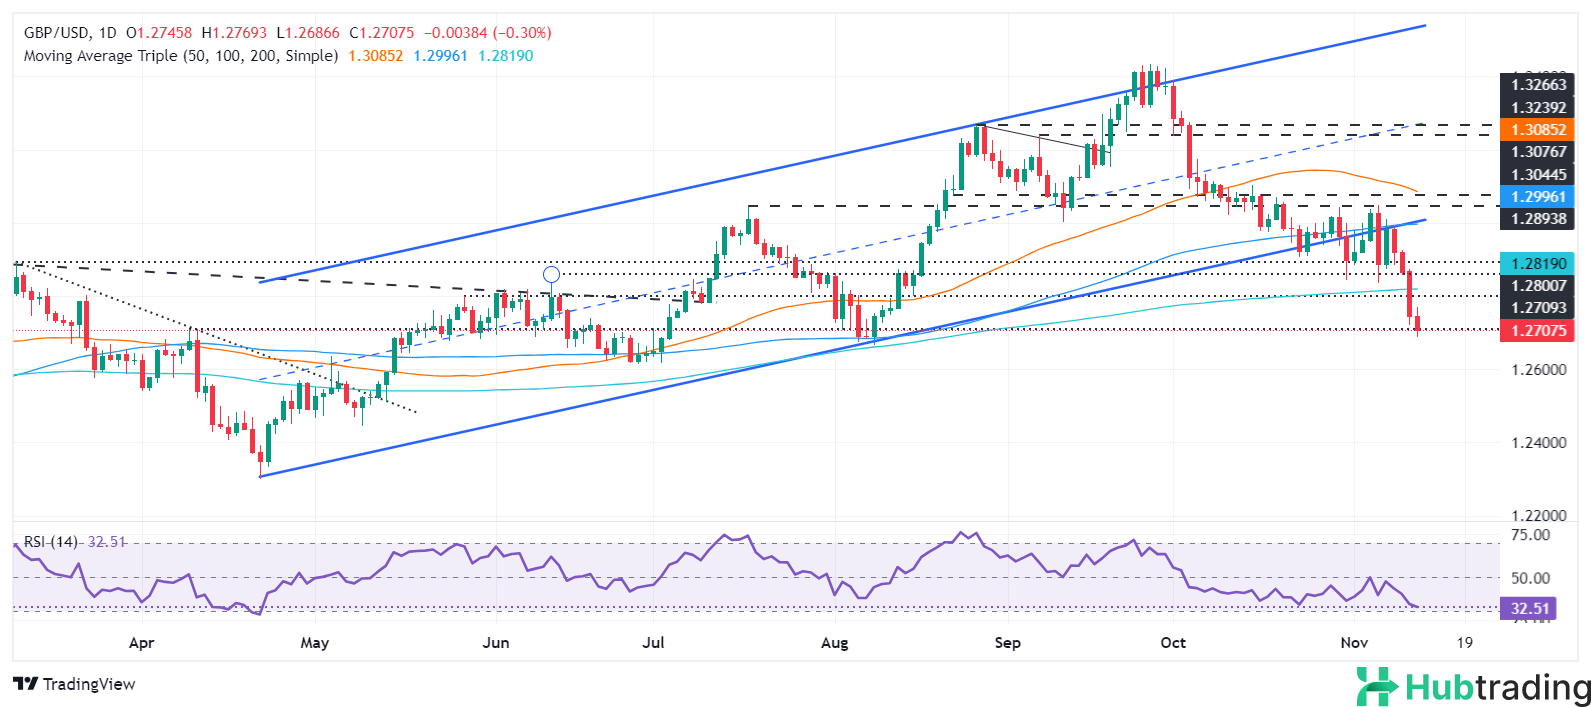Click the Nov label on the time axis

tap(1354, 642)
